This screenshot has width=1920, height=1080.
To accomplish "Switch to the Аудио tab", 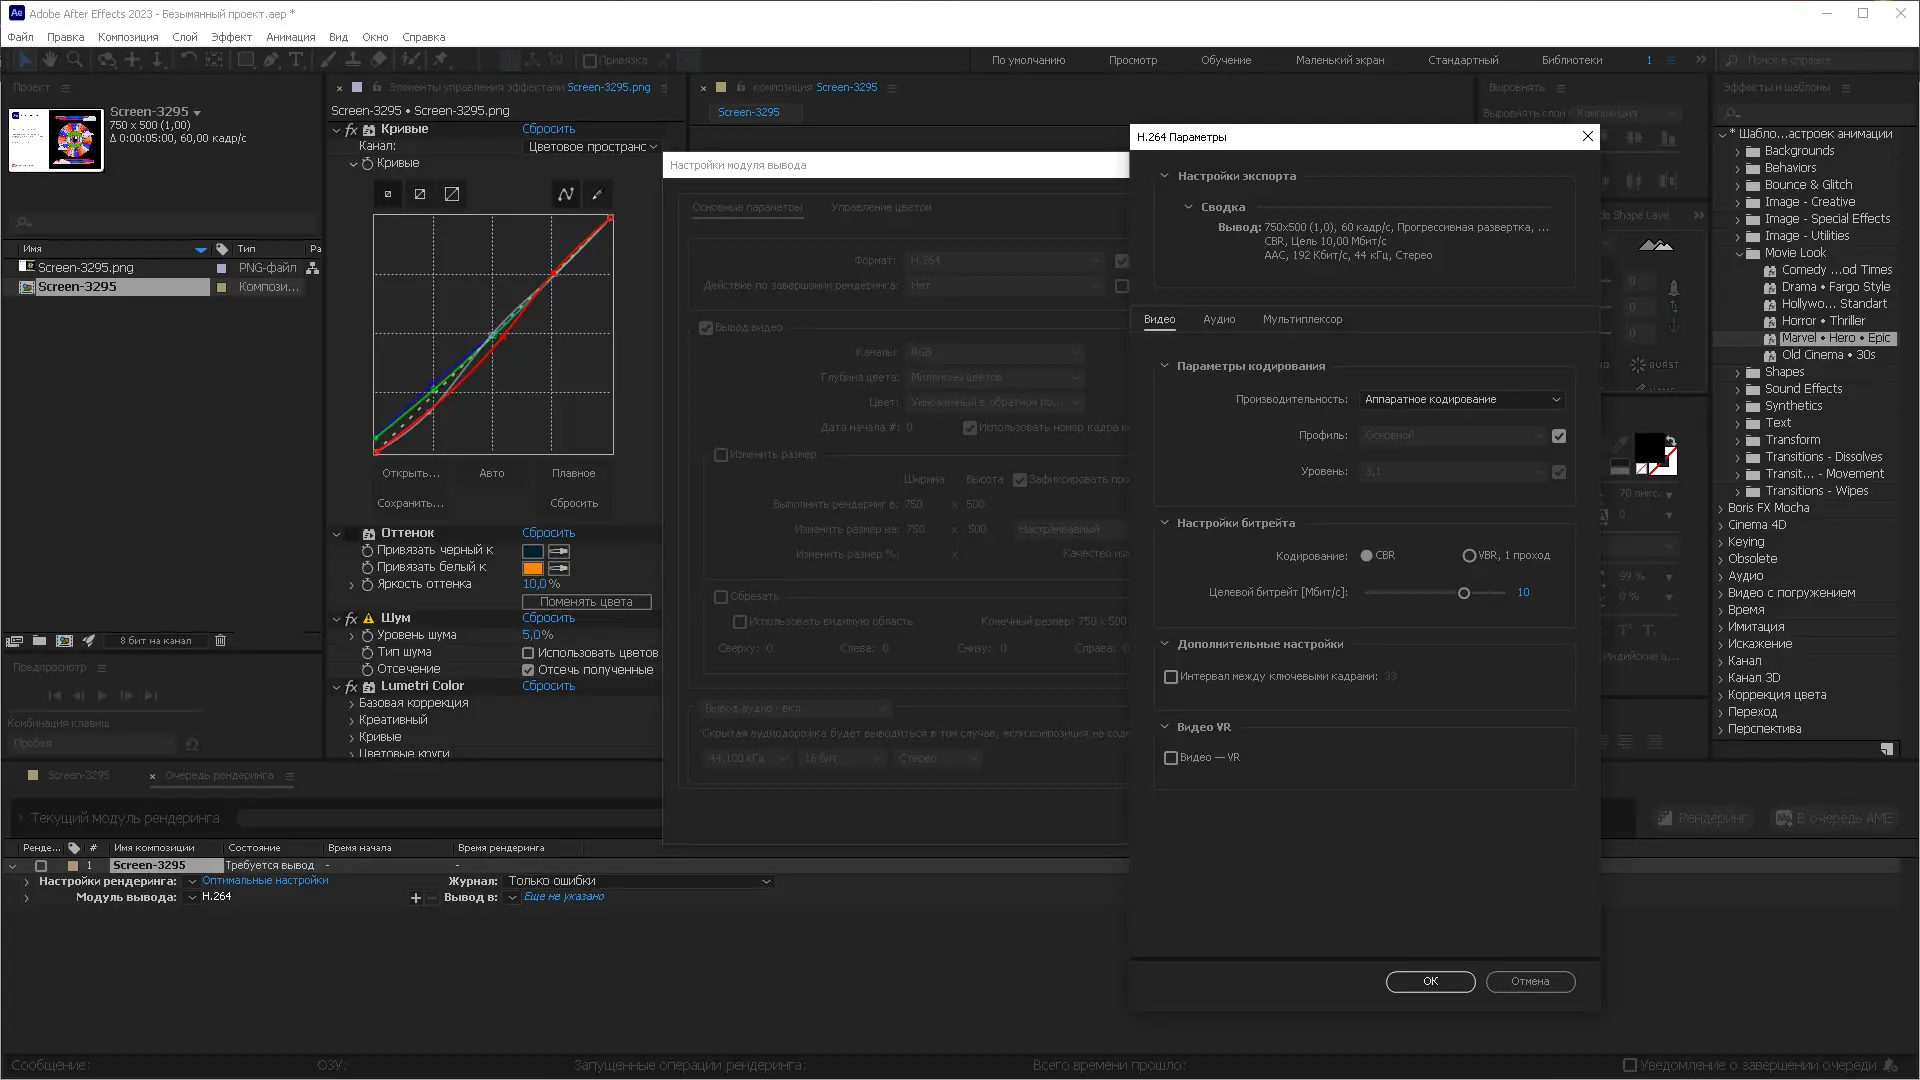I will coord(1219,319).
